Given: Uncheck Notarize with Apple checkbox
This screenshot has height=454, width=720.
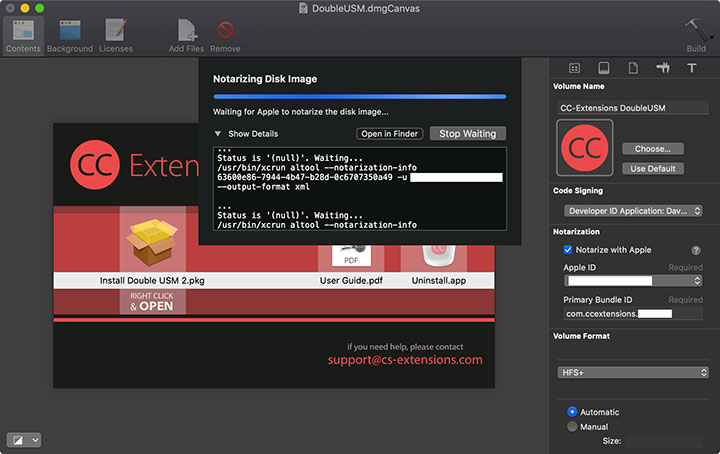Looking at the screenshot, I should tap(568, 250).
